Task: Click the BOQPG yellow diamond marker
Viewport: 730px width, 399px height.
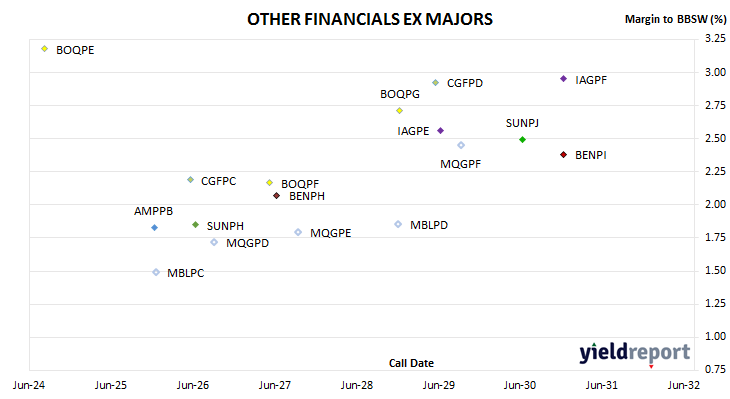Action: (x=399, y=110)
